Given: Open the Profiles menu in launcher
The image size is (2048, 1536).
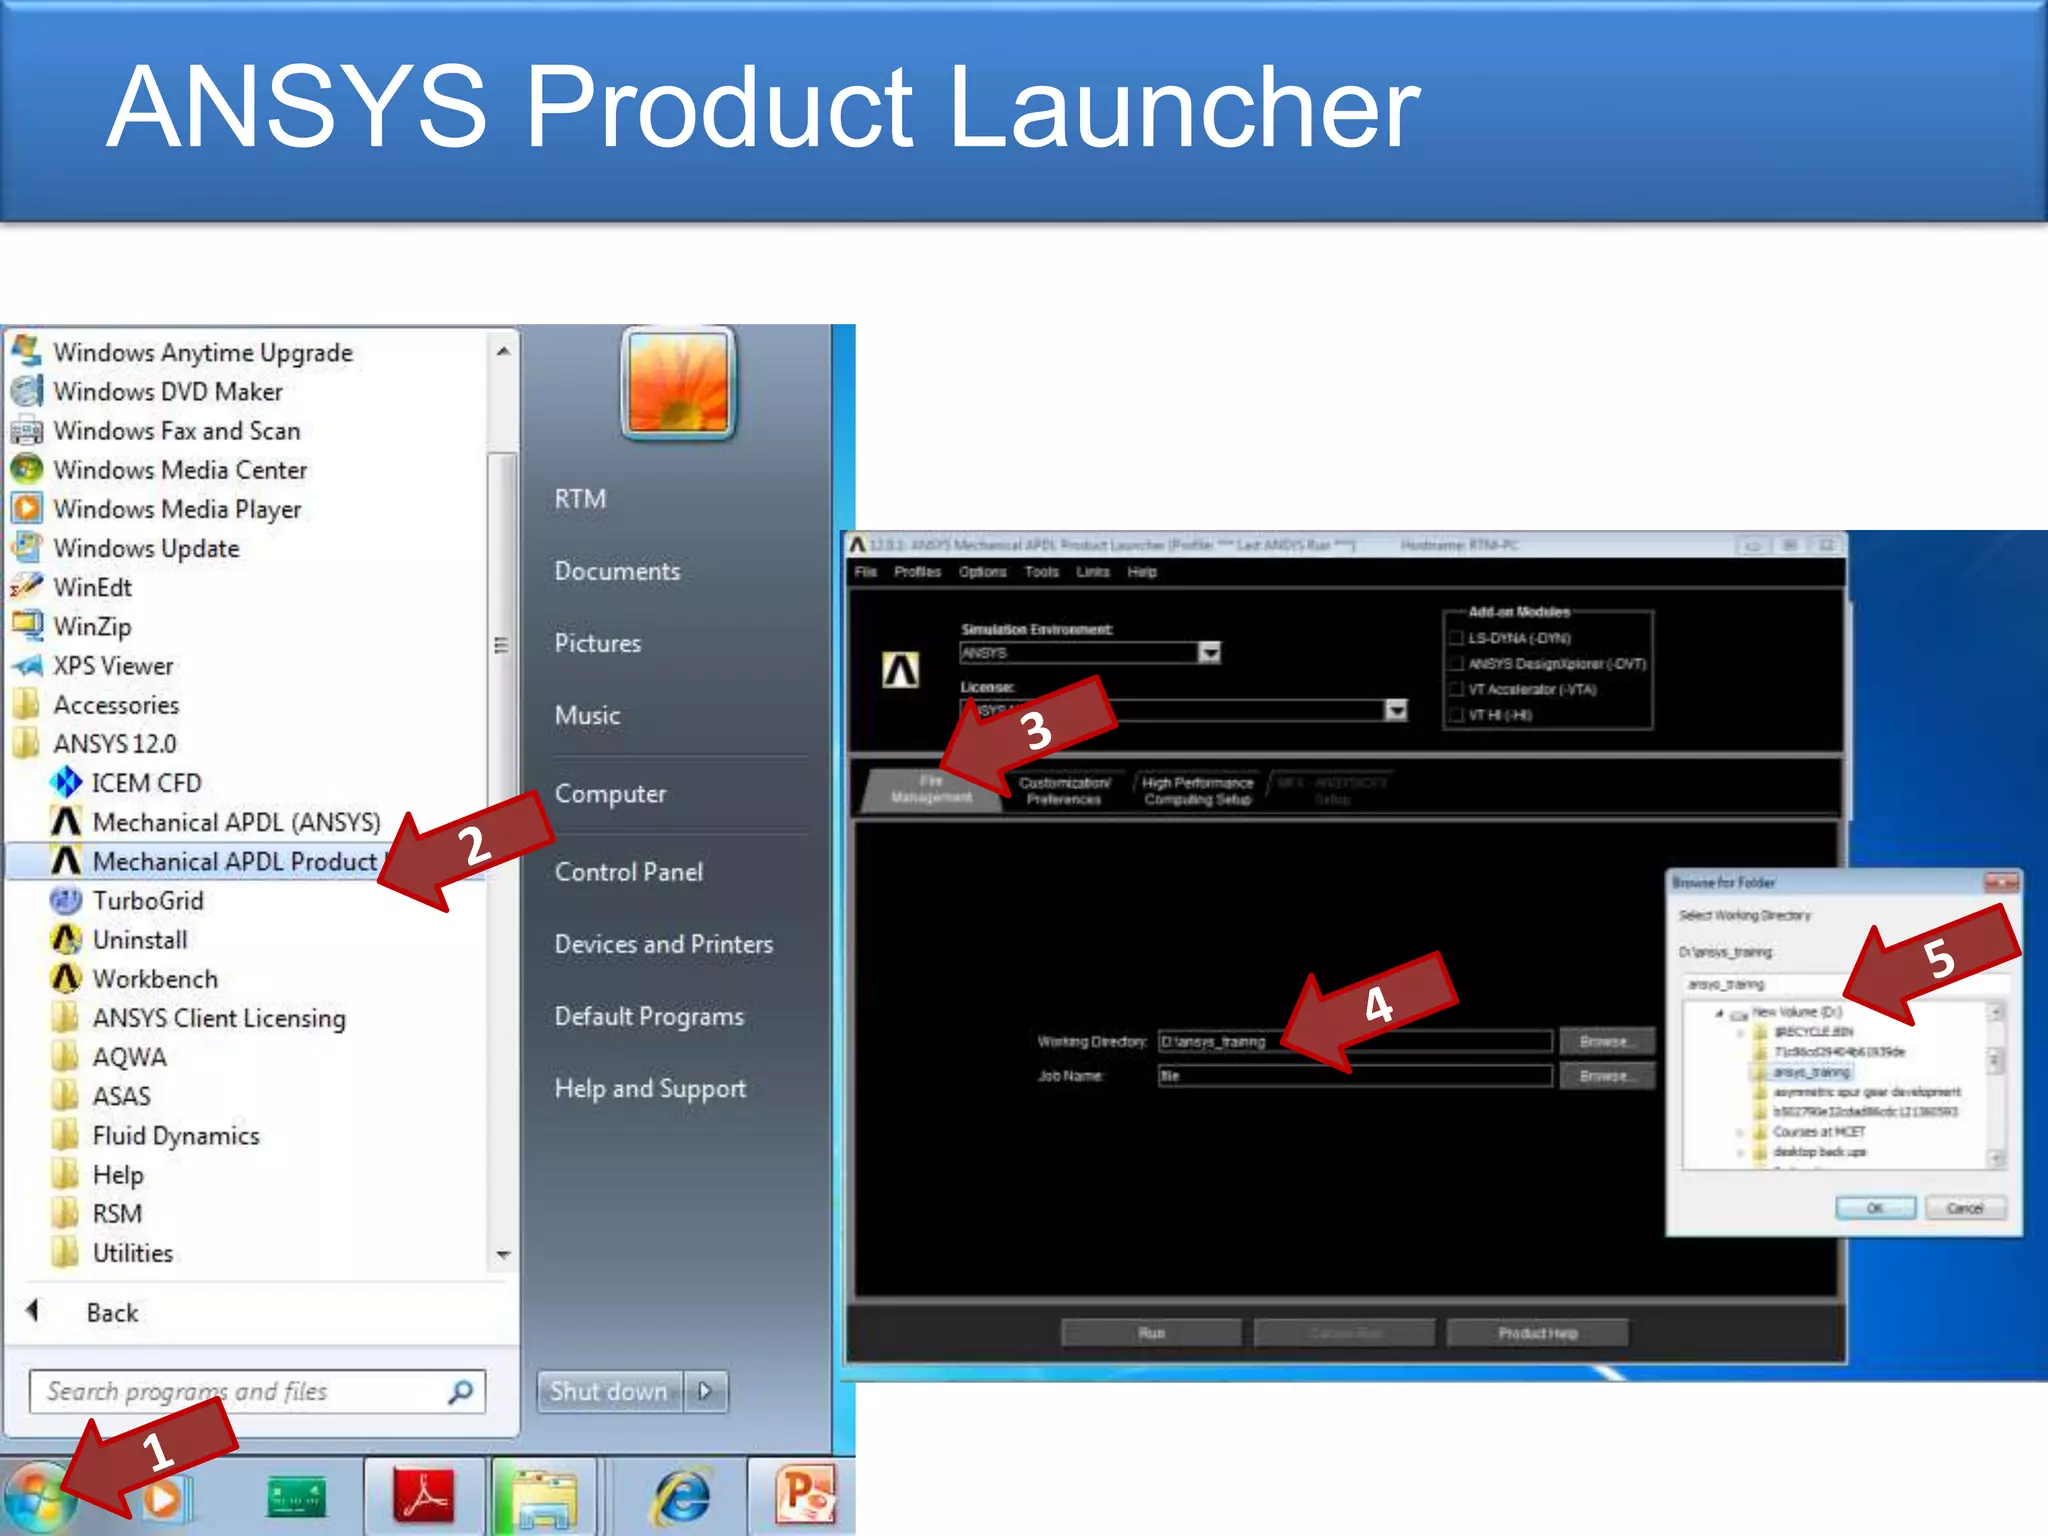Looking at the screenshot, I should coord(917,572).
